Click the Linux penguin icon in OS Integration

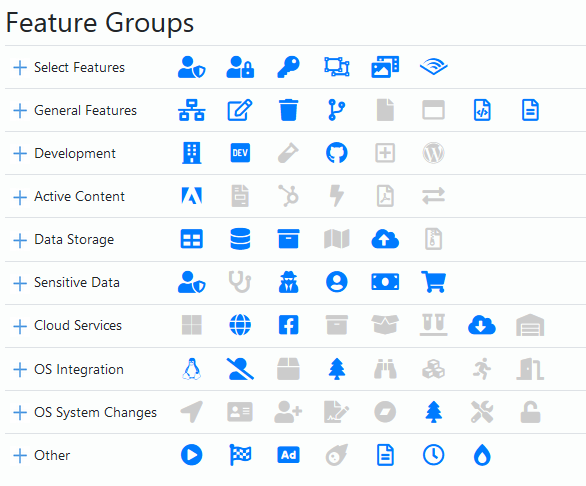click(192, 369)
